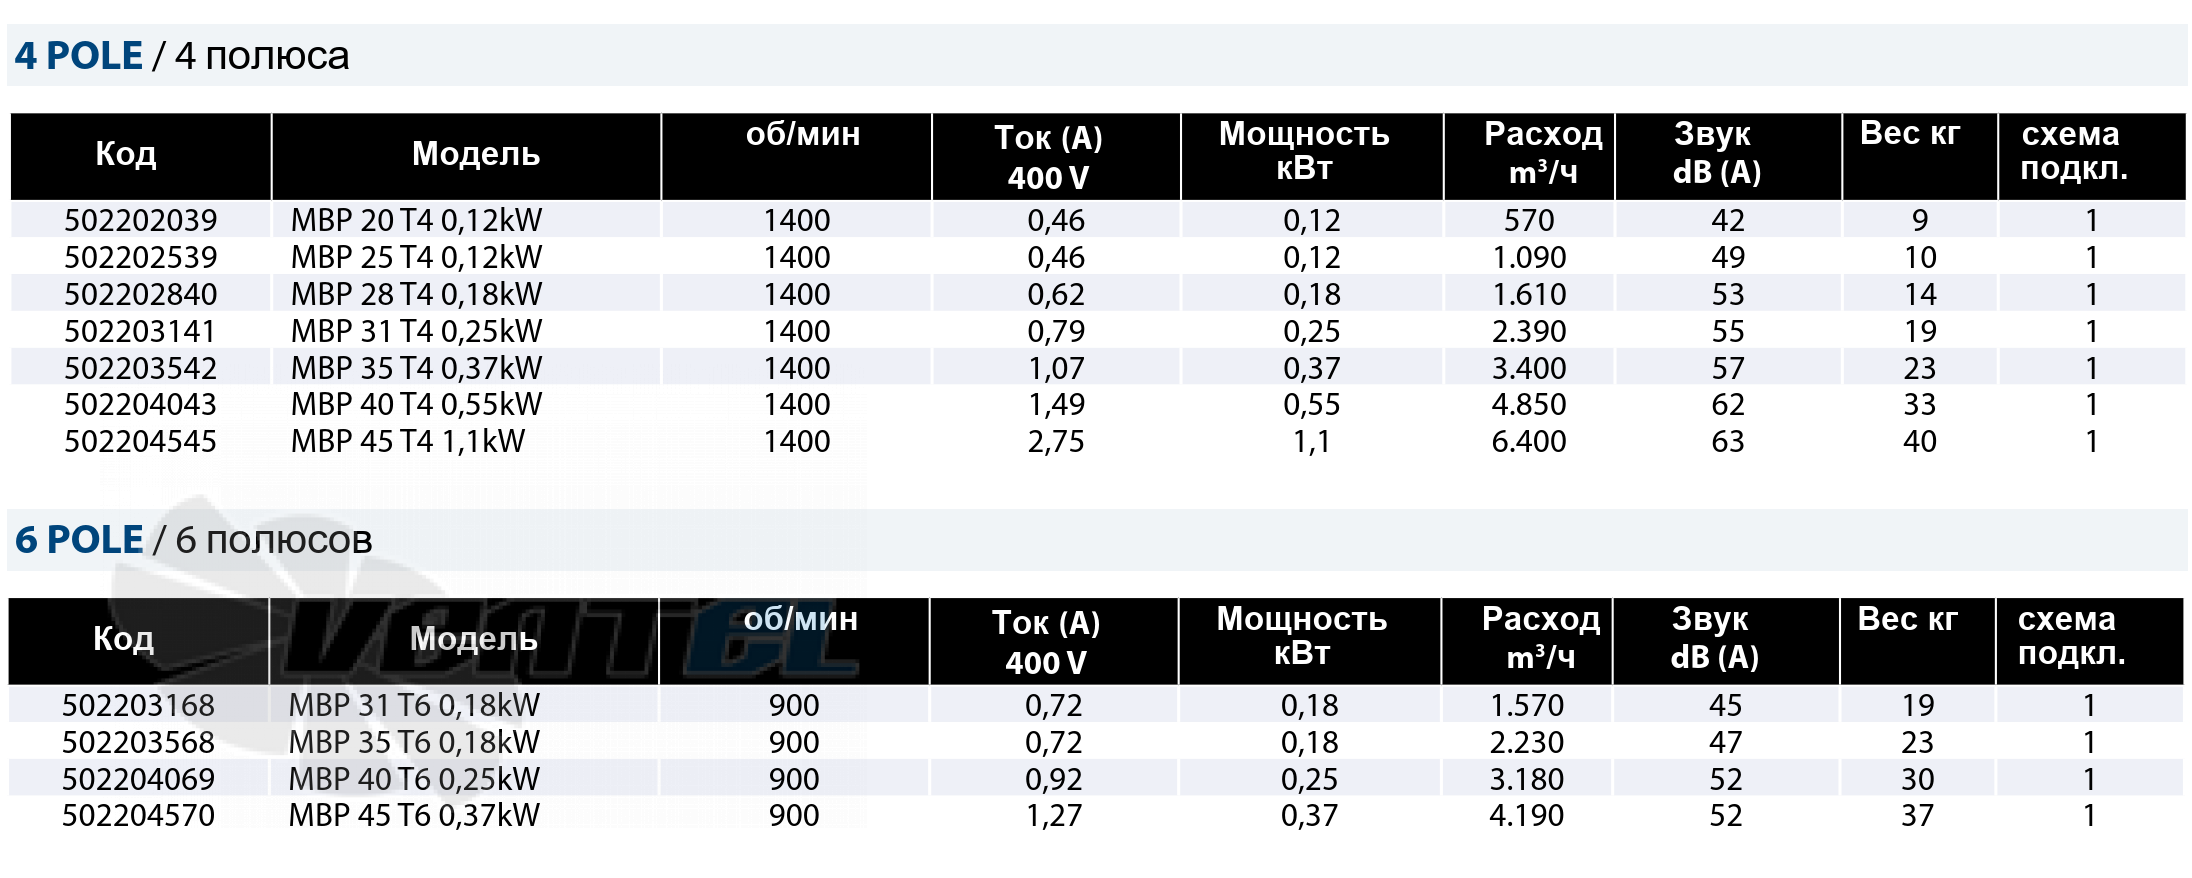This screenshot has height=878, width=2192.
Task: Select code 502202039 in first table
Action: [141, 220]
